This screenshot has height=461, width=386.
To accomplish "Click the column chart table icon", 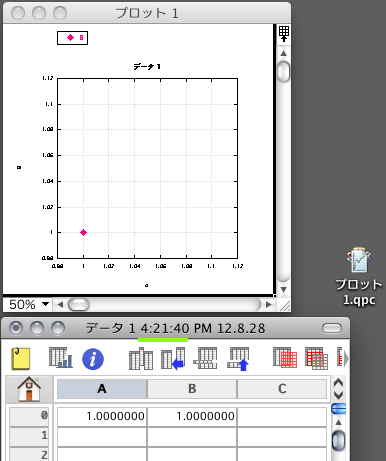I will (61, 358).
